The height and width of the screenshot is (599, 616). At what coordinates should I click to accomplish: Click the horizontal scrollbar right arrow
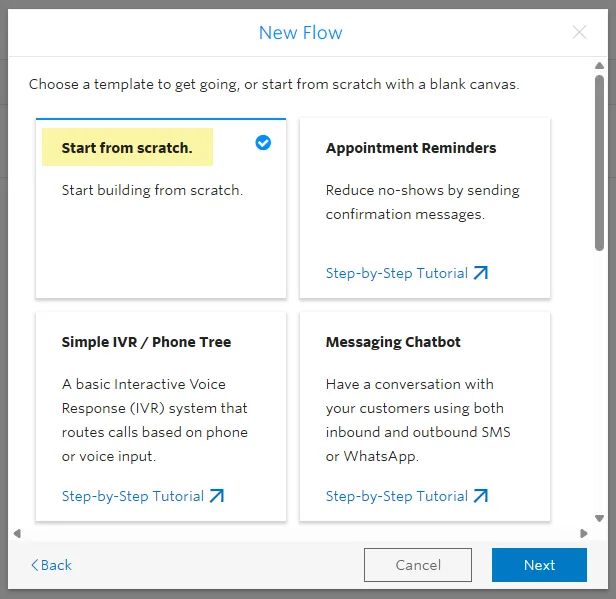coord(584,533)
